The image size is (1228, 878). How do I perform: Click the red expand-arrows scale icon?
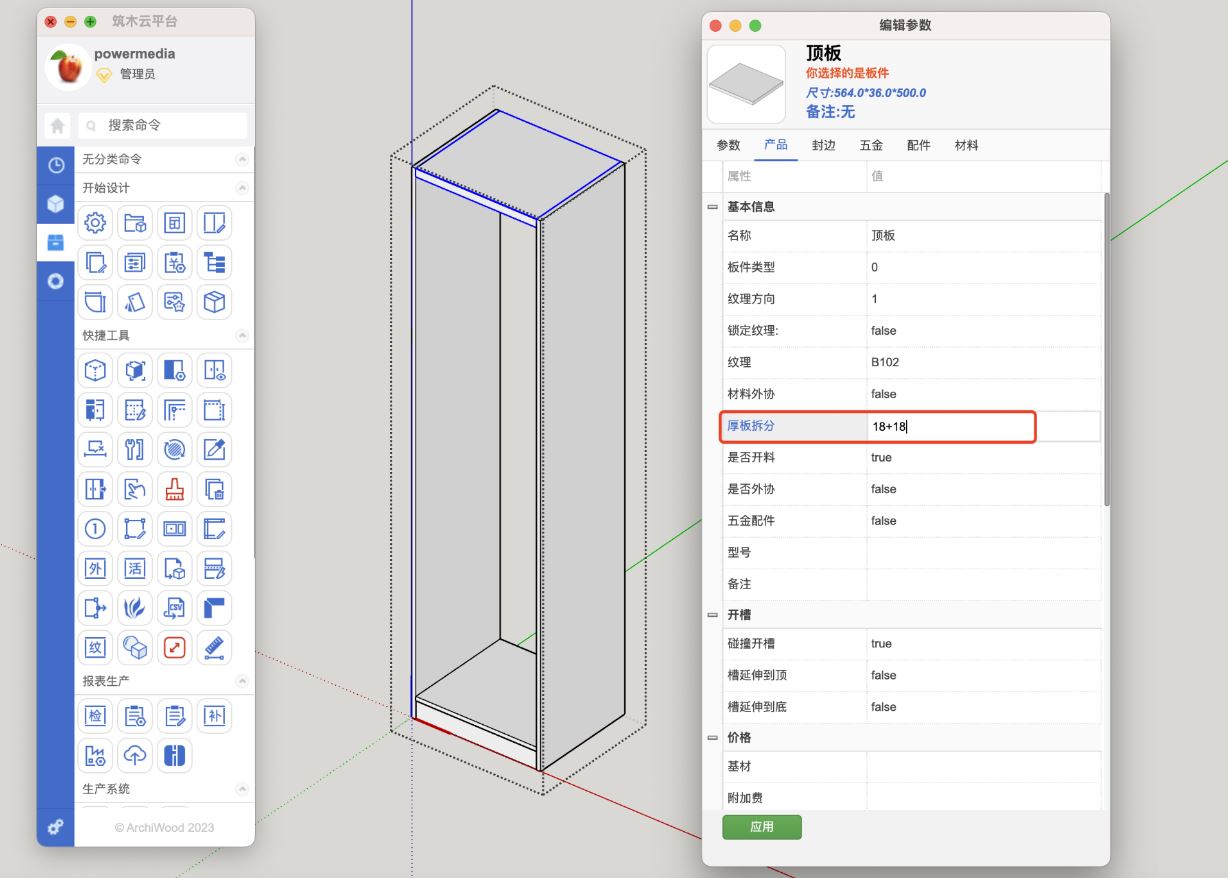(175, 647)
